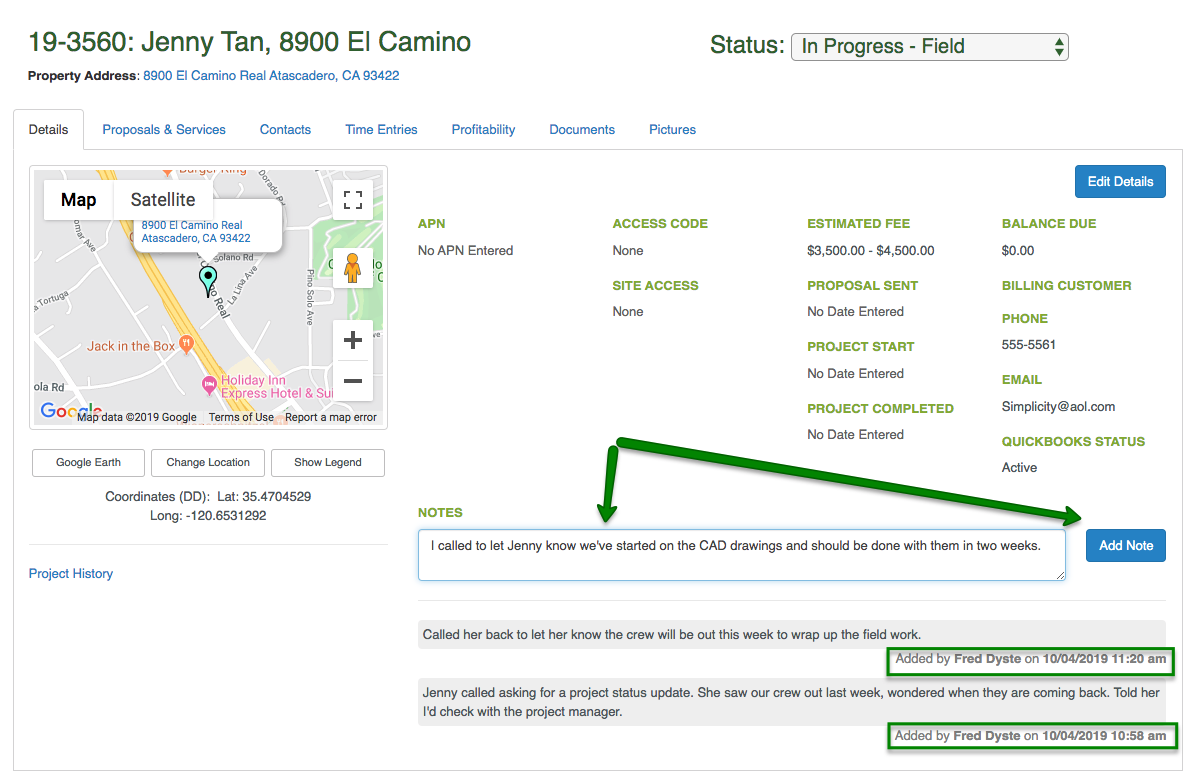Switch map to Satellite view
Image resolution: width=1194 pixels, height=779 pixels.
tap(163, 200)
